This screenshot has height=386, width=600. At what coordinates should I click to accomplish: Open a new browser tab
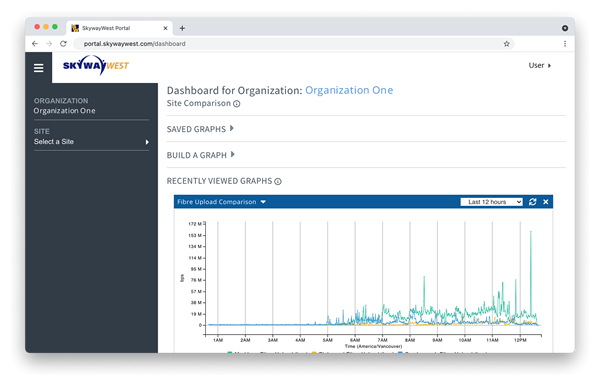point(182,28)
